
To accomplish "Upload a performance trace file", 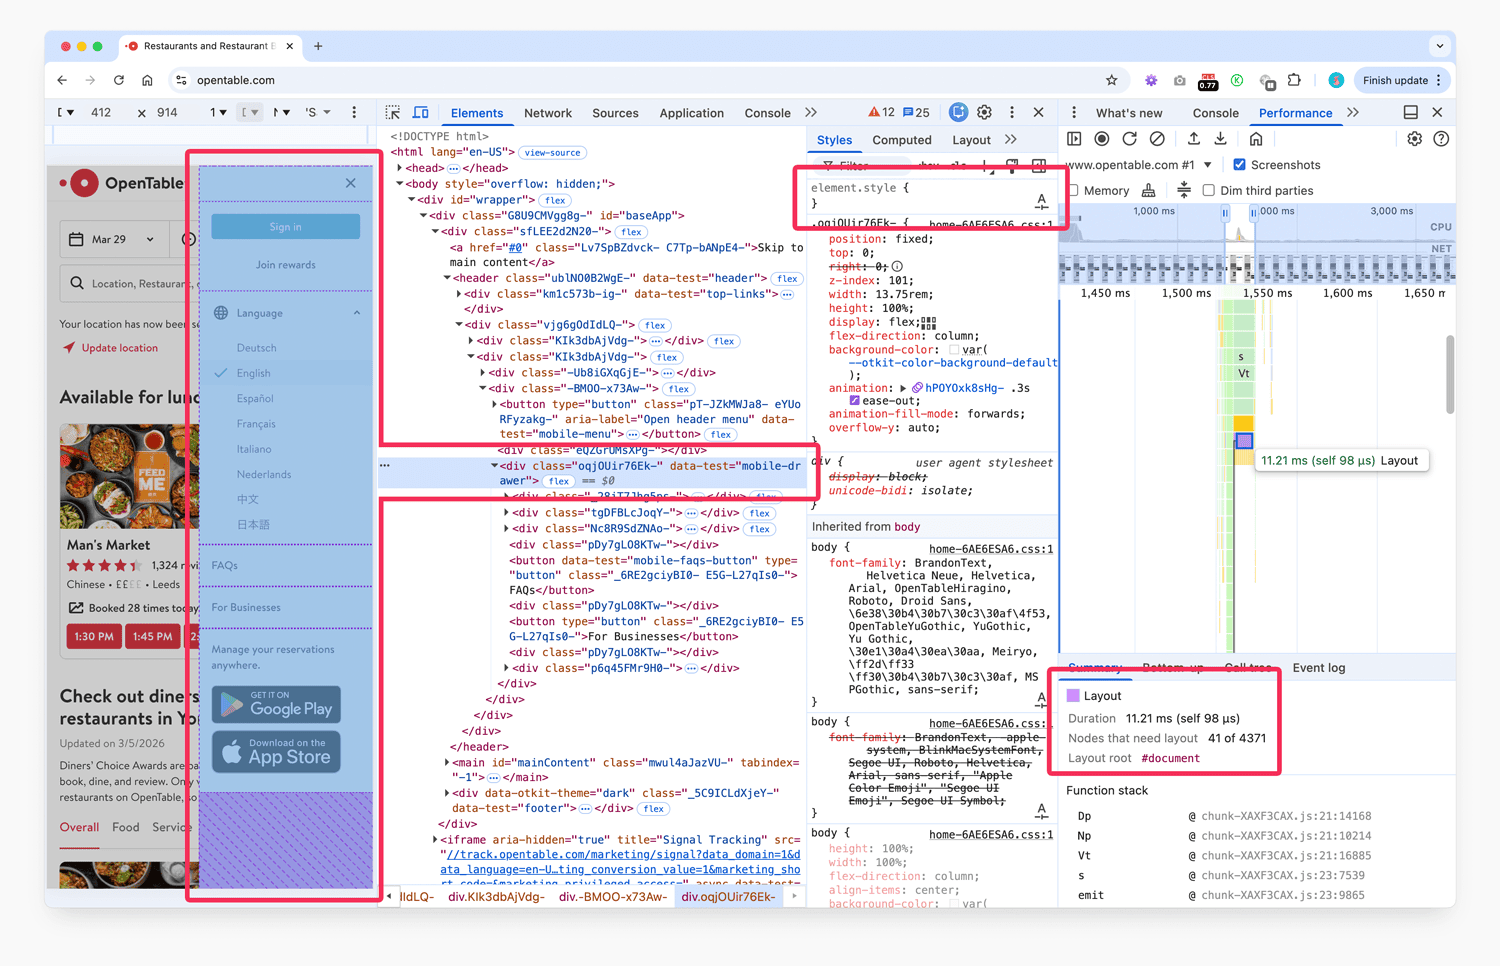I will click(x=1193, y=139).
